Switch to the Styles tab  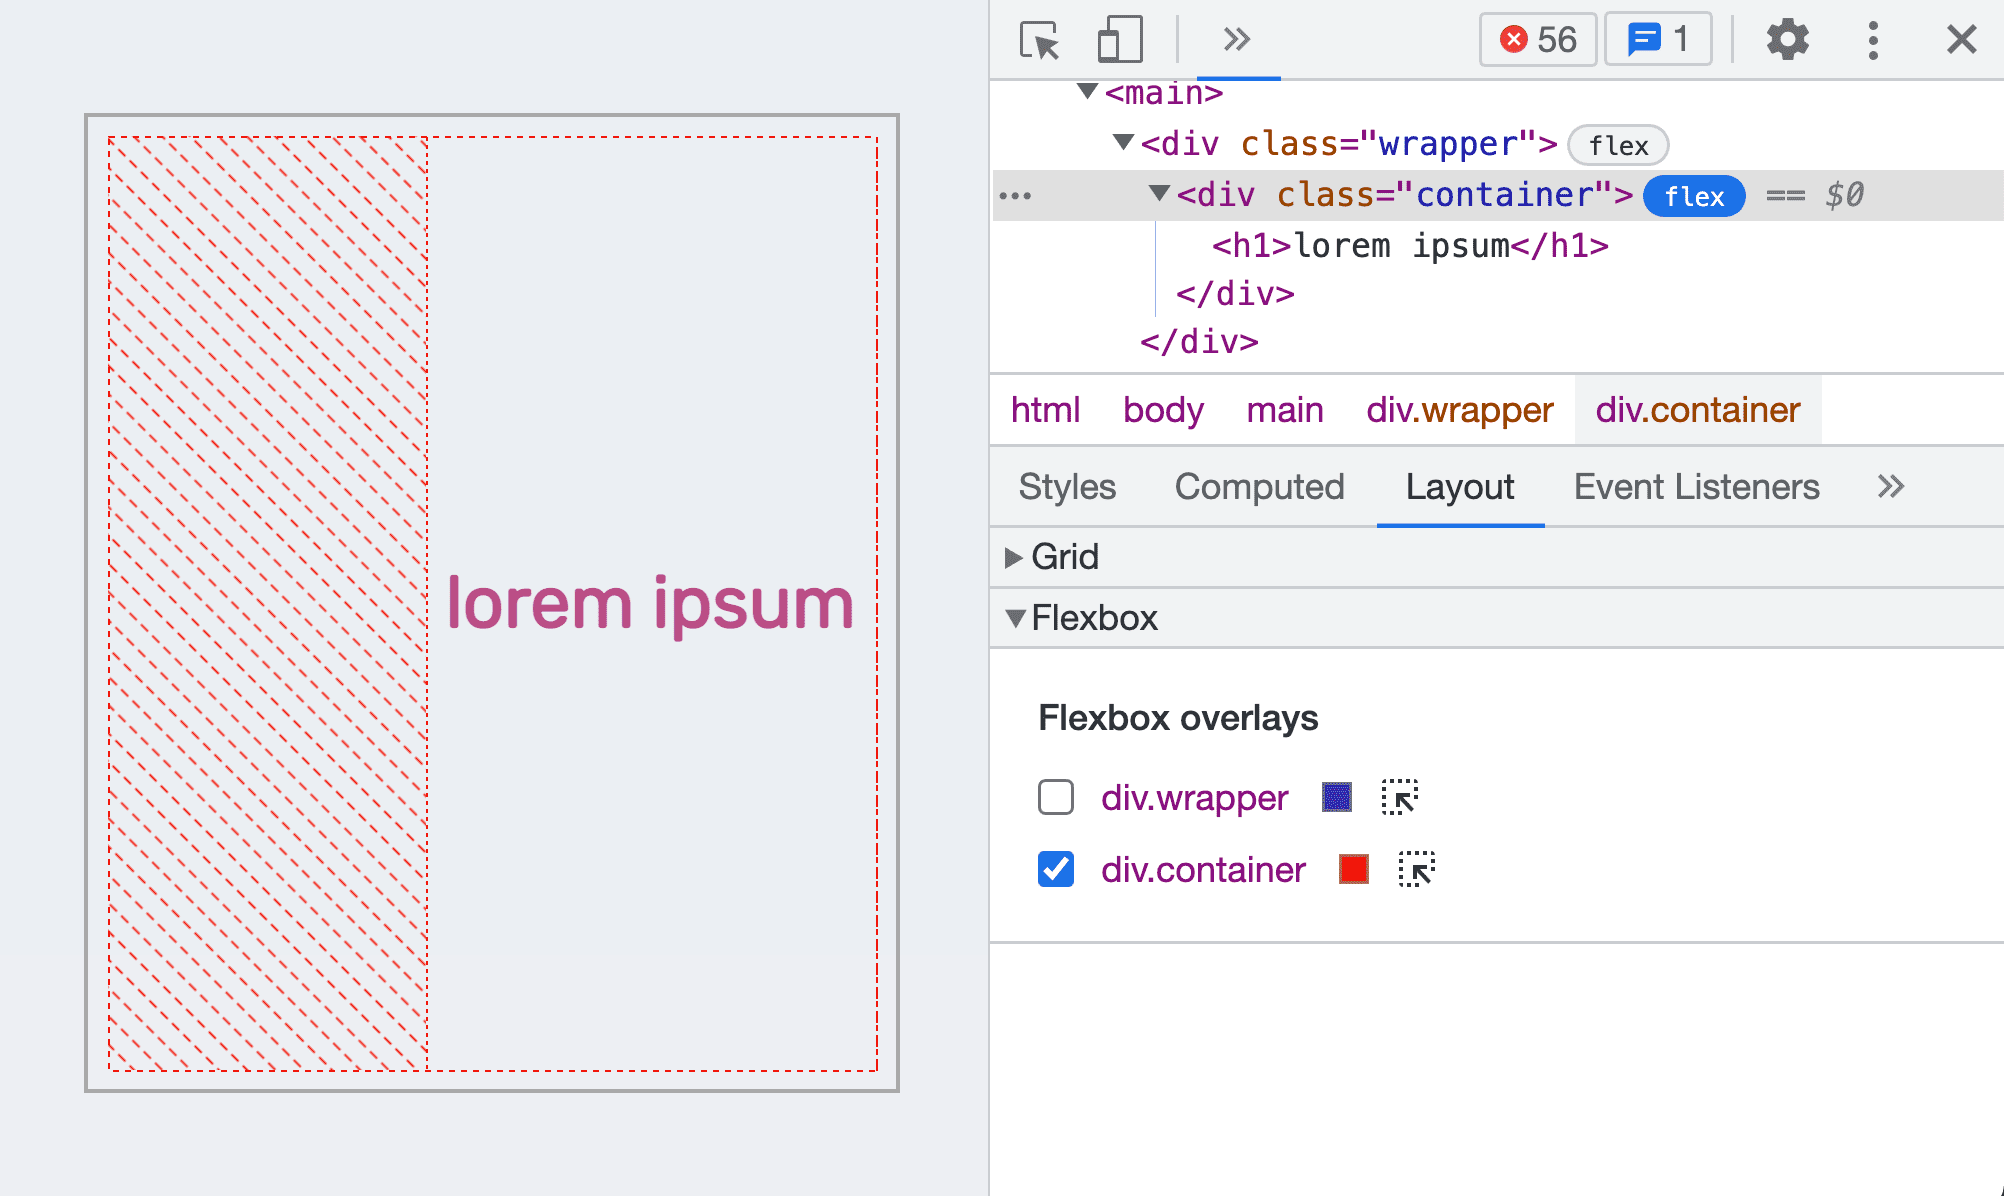[1066, 486]
